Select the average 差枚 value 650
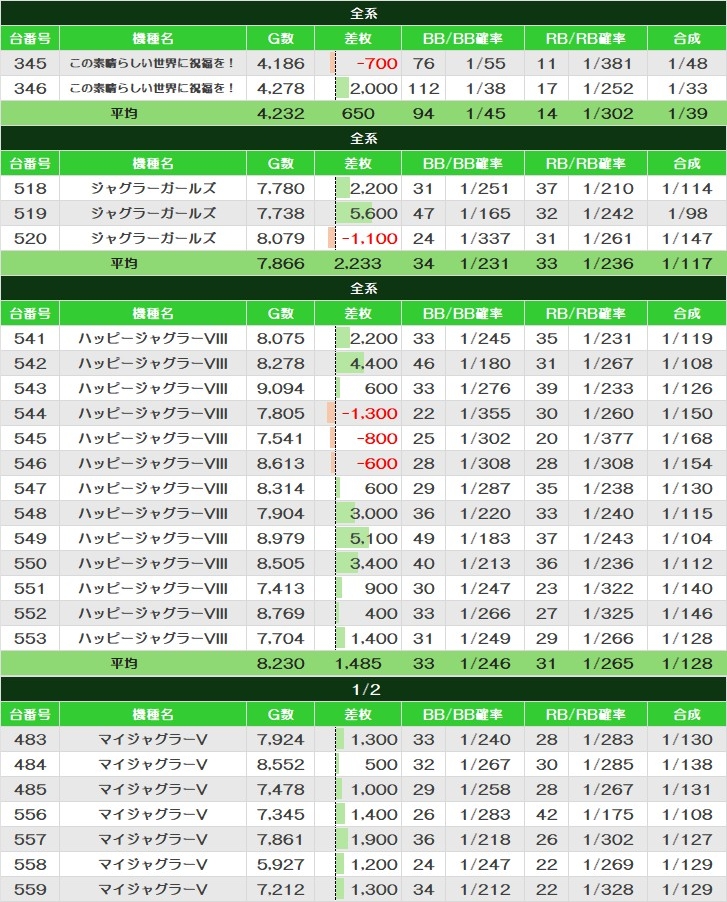 (x=358, y=113)
